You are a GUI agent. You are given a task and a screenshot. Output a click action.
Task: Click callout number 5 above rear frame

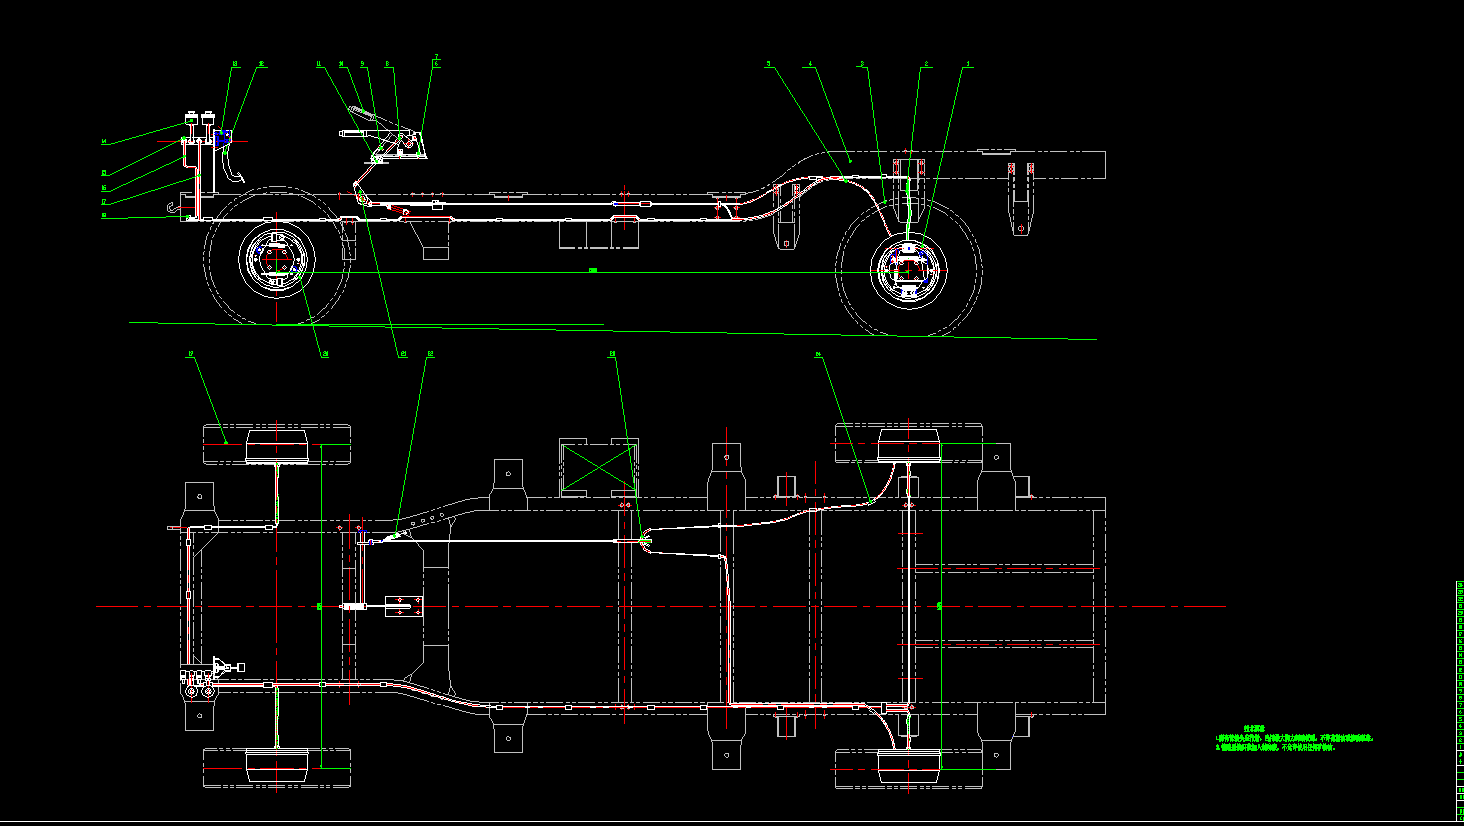click(769, 64)
